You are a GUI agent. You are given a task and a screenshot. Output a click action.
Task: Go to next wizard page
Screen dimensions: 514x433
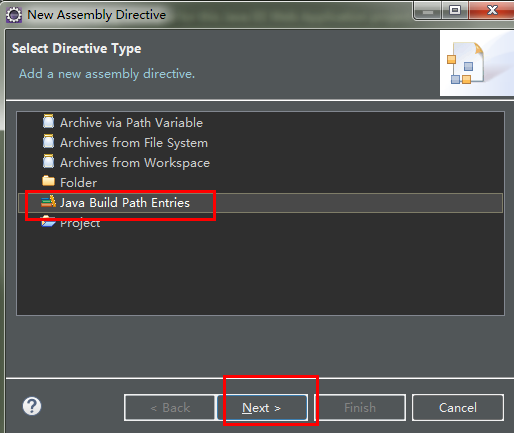pyautogui.click(x=262, y=408)
